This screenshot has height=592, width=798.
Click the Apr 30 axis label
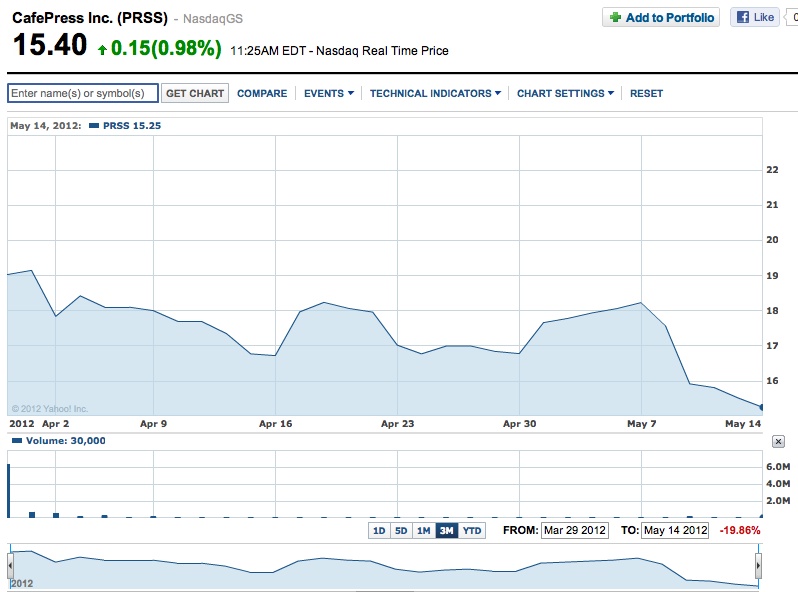520,424
